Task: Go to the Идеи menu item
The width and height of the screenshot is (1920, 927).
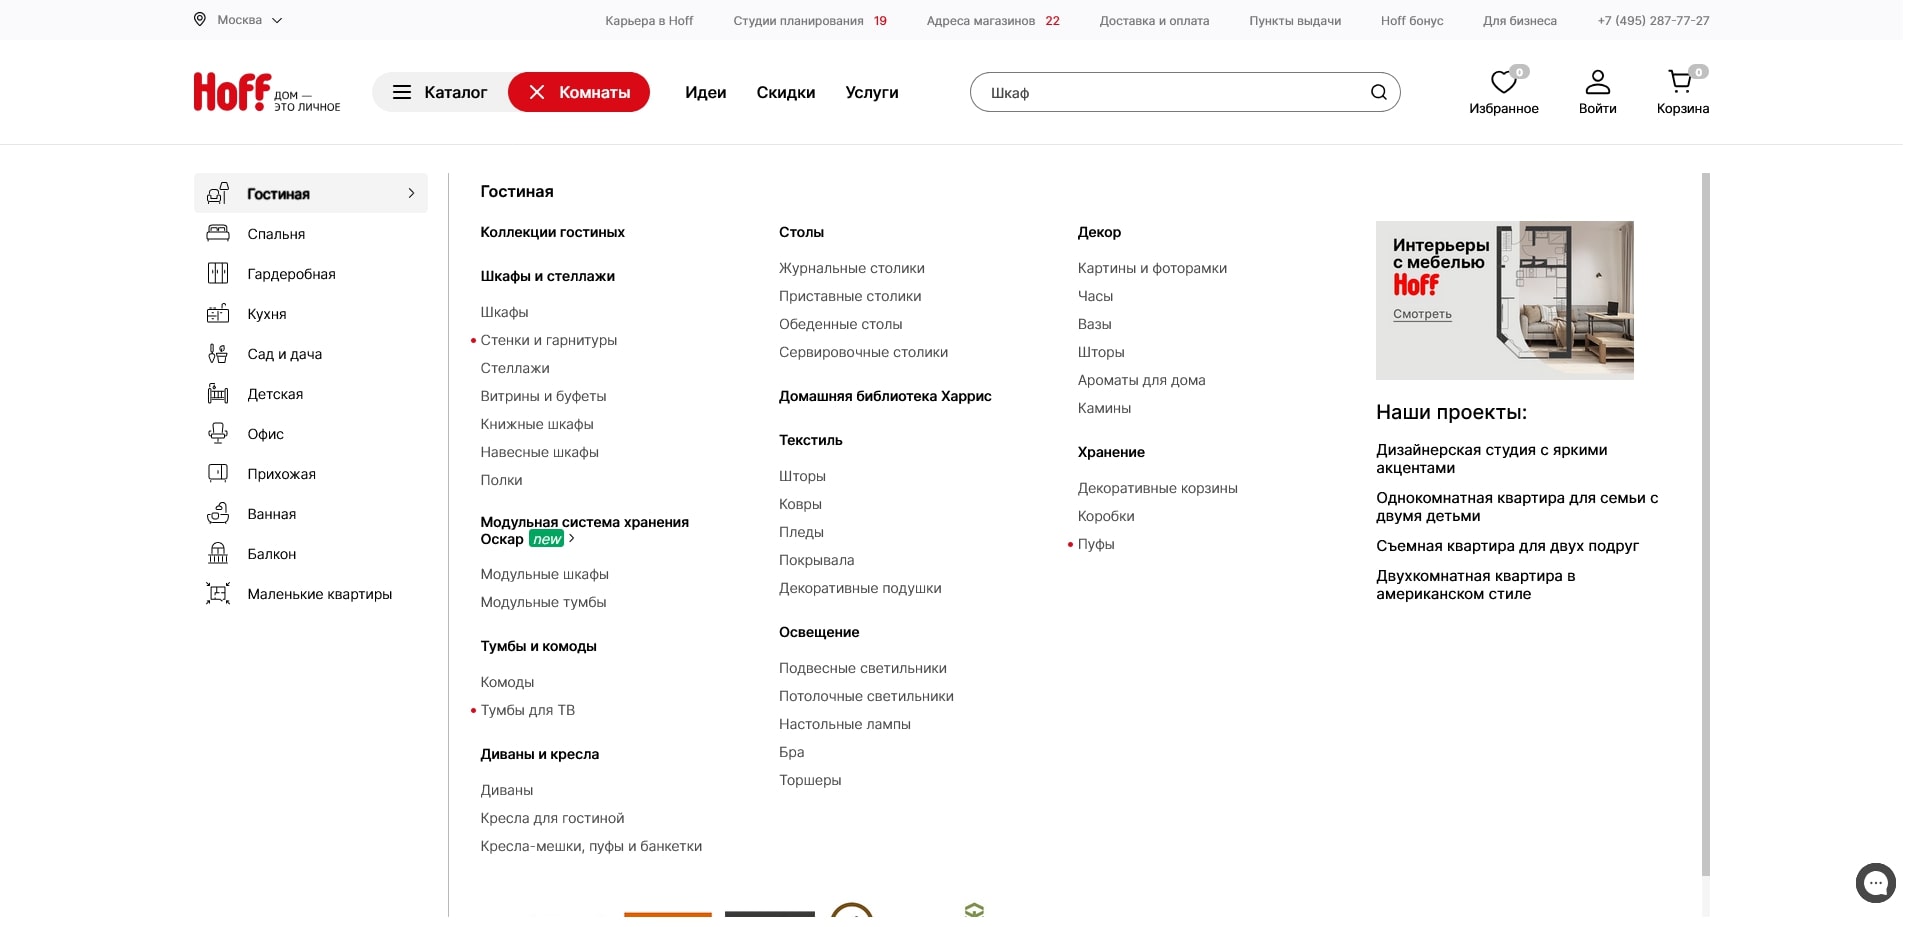Action: (705, 93)
